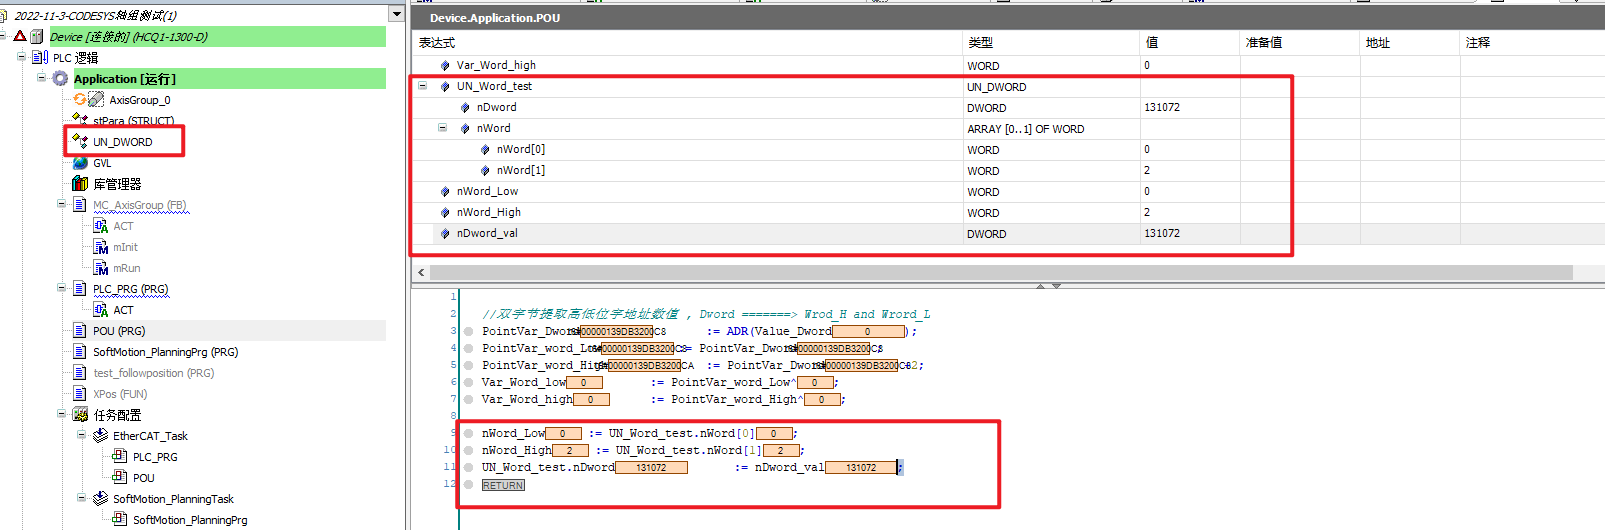Image resolution: width=1605 pixels, height=530 pixels.
Task: Click the EtherCAT_Task icon
Action: point(100,436)
